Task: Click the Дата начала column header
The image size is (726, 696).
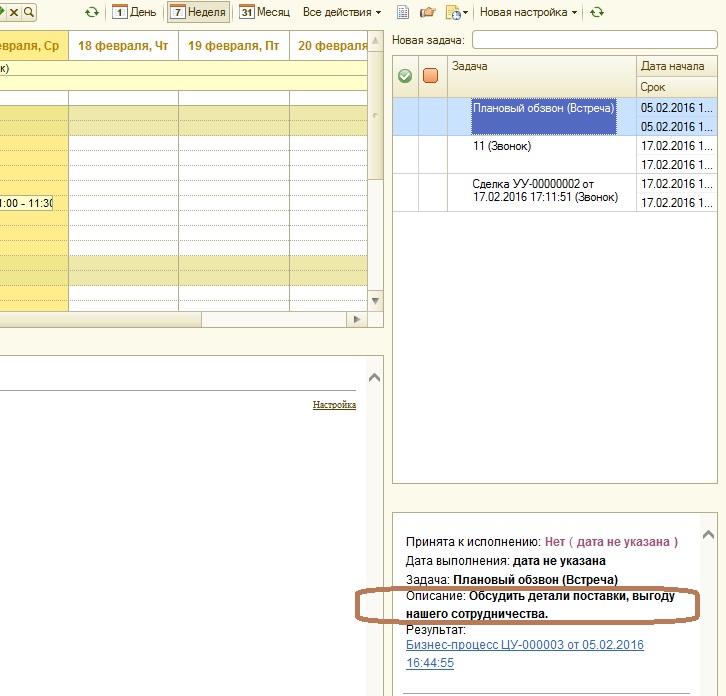Action: [x=676, y=66]
